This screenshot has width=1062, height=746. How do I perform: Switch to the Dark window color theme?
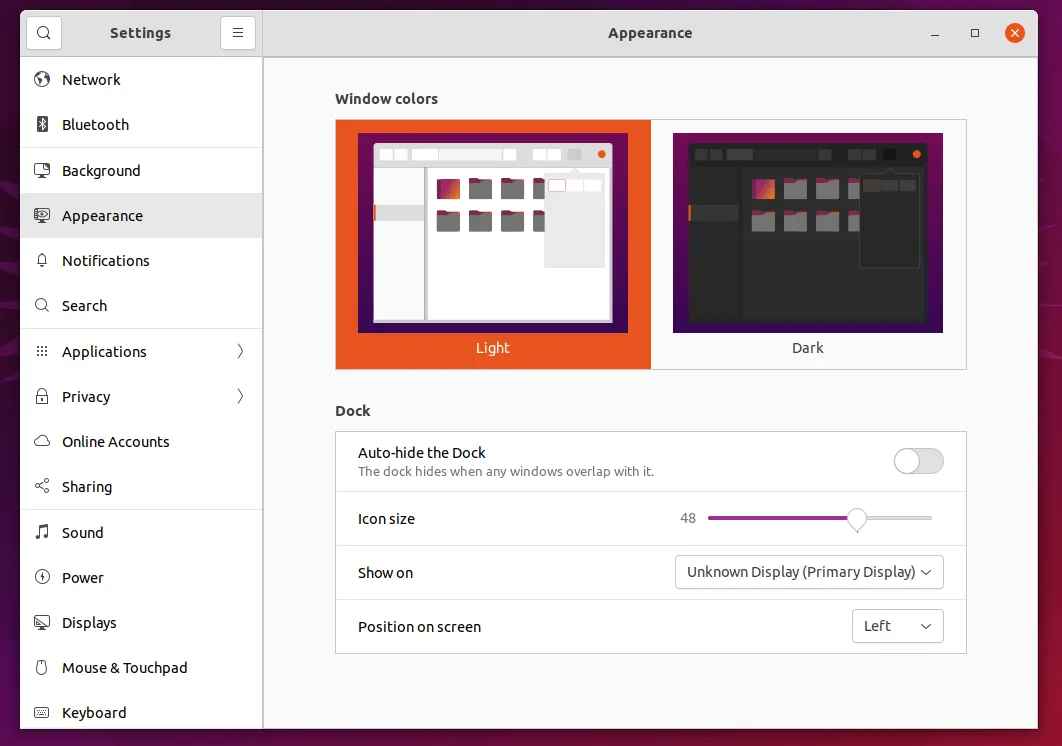(808, 244)
